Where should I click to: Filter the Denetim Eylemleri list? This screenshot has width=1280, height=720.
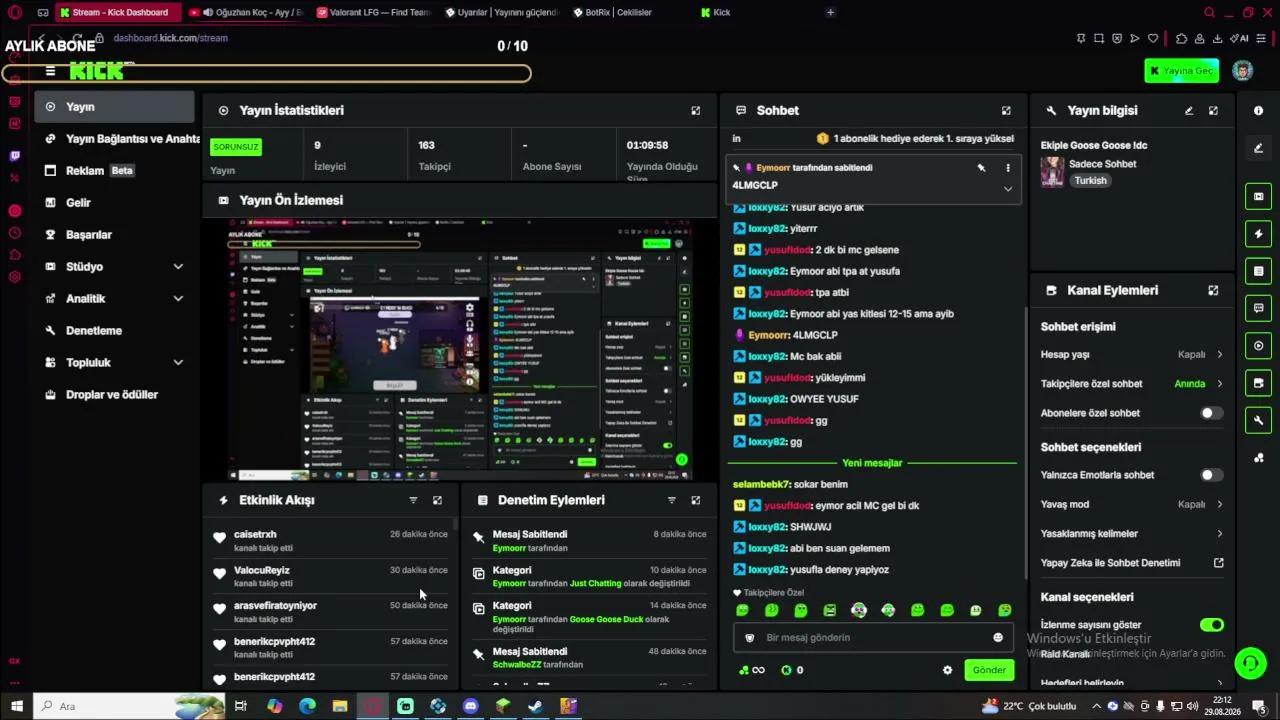672,500
